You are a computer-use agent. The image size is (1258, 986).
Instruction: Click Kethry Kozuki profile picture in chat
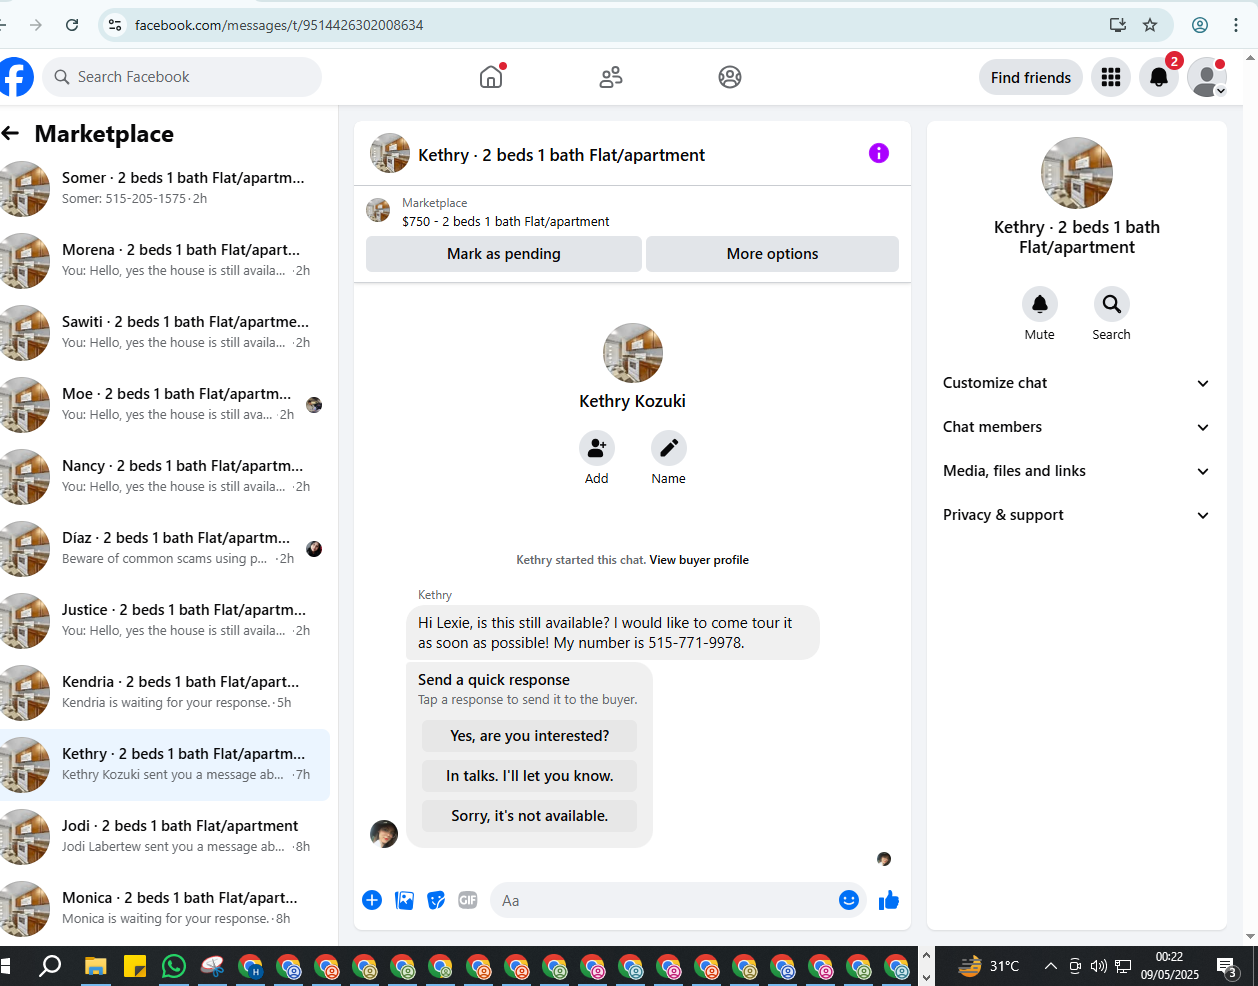(633, 353)
